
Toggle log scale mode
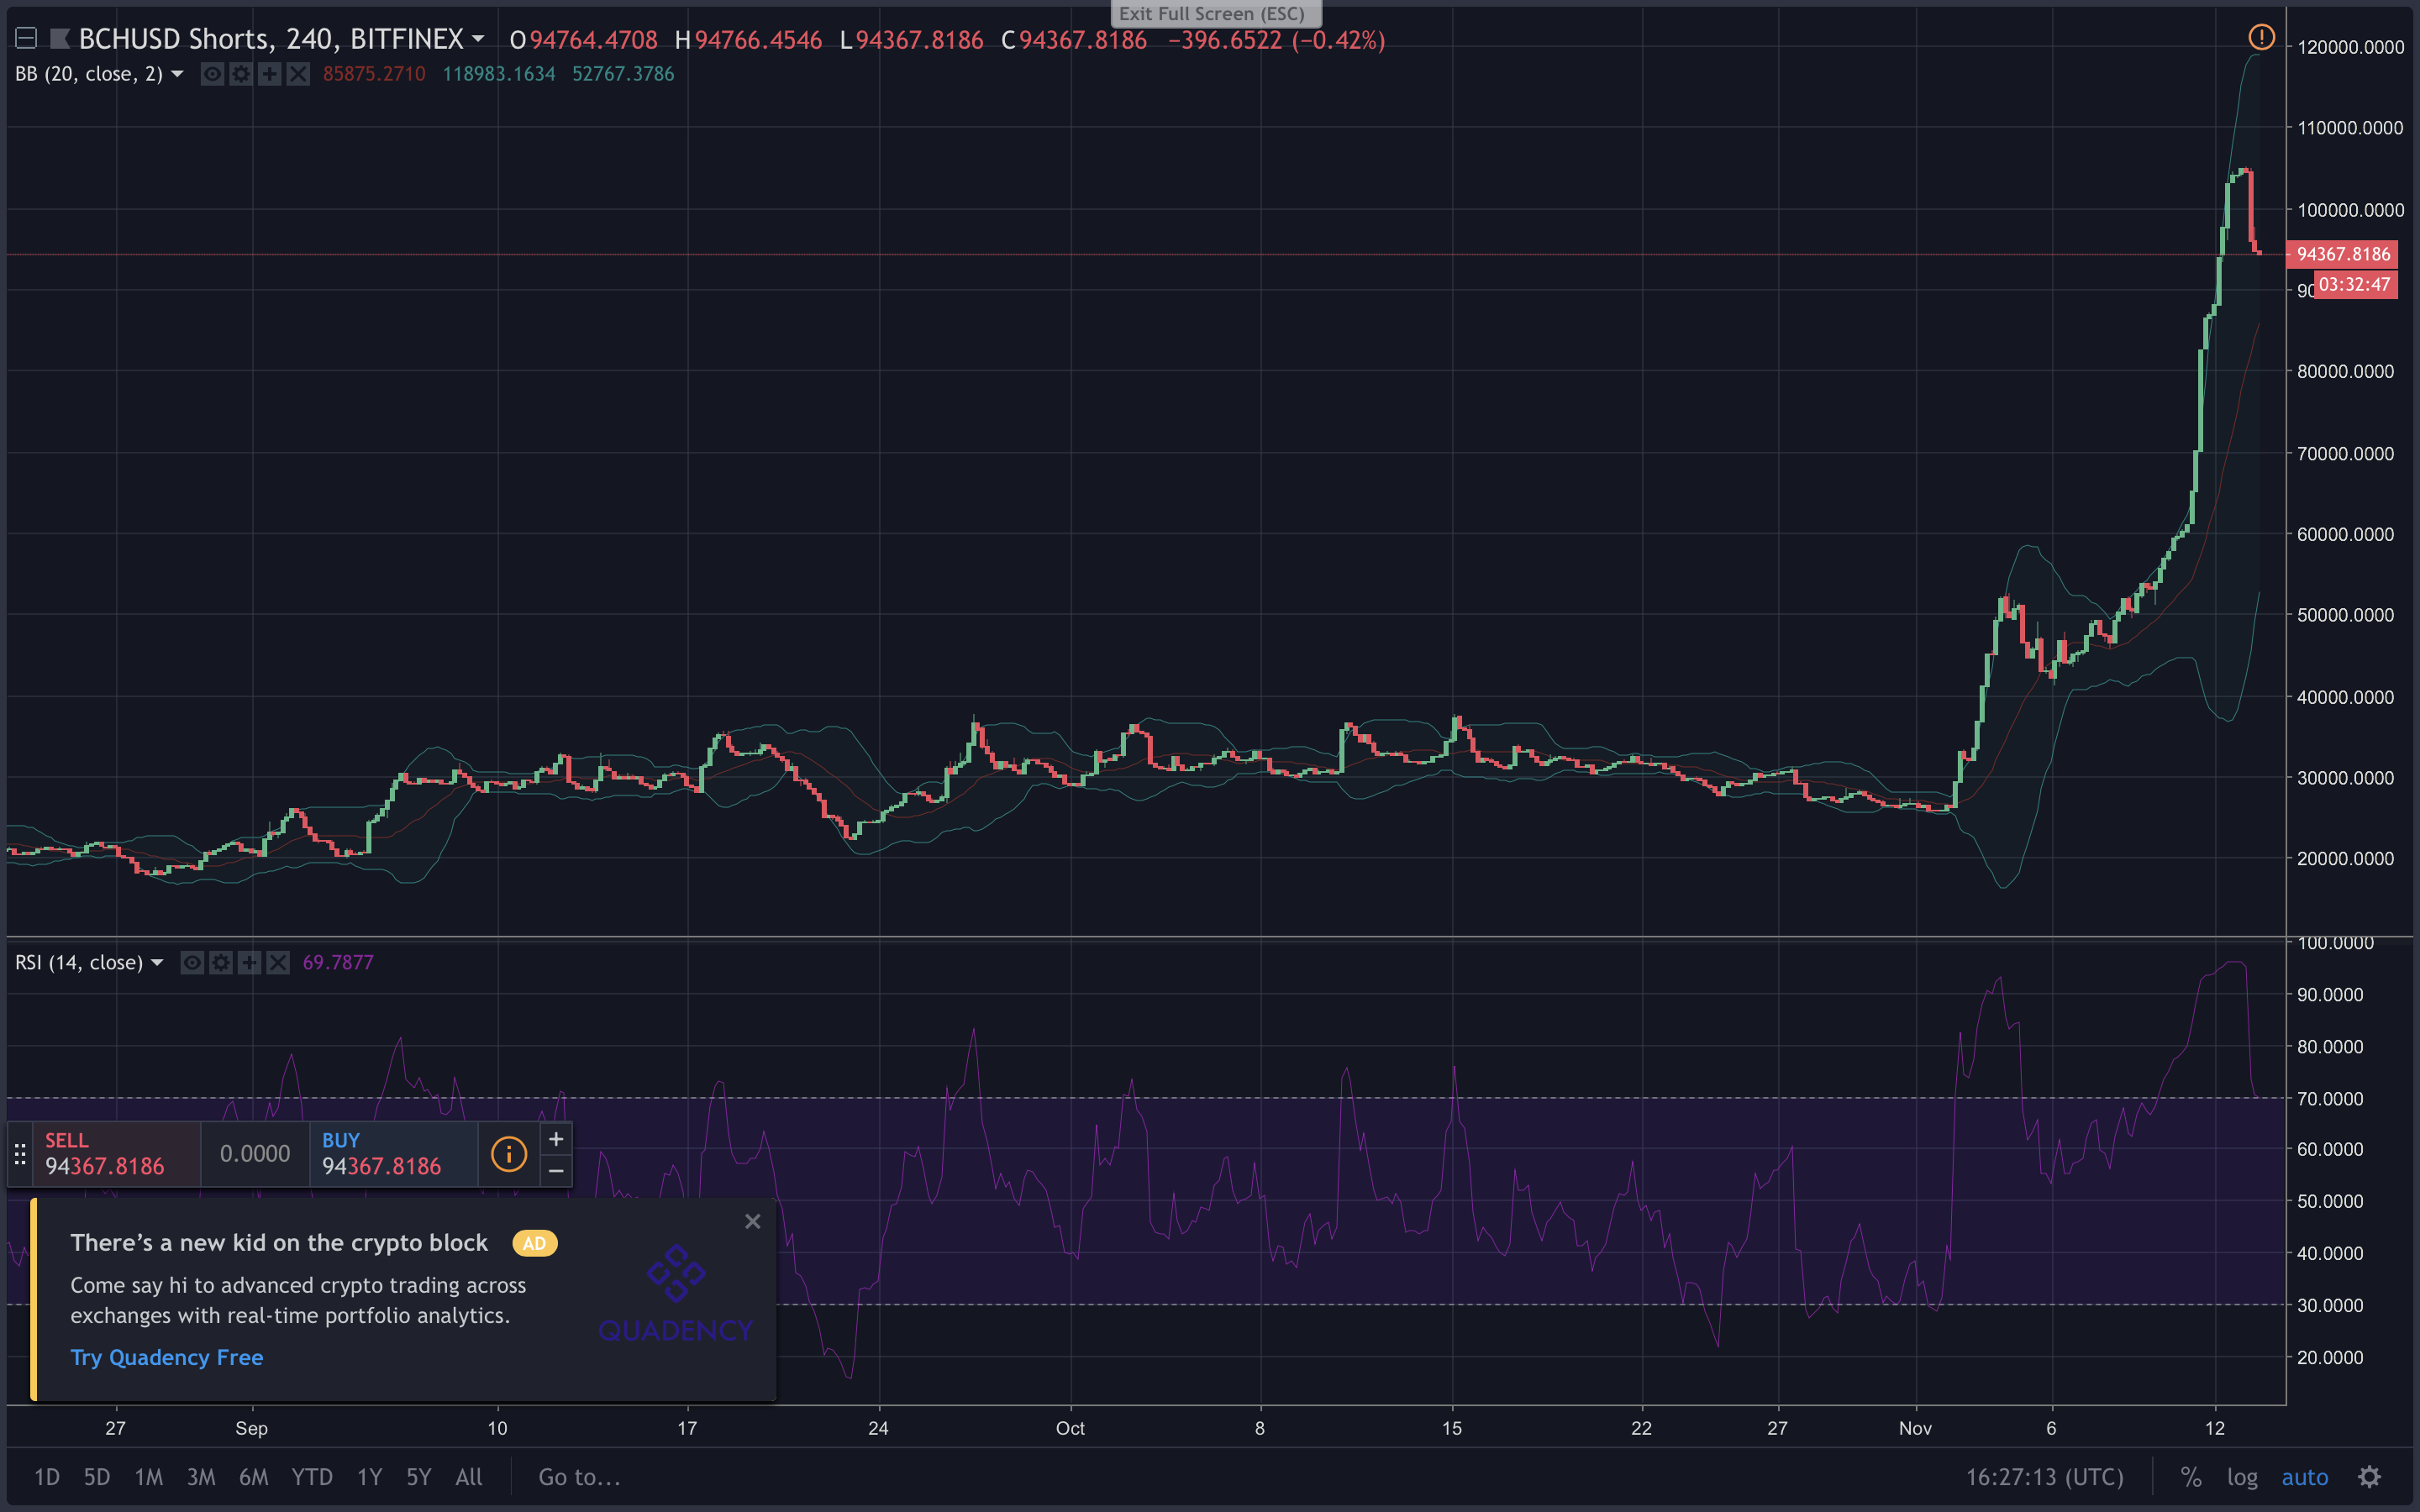tap(2241, 1477)
